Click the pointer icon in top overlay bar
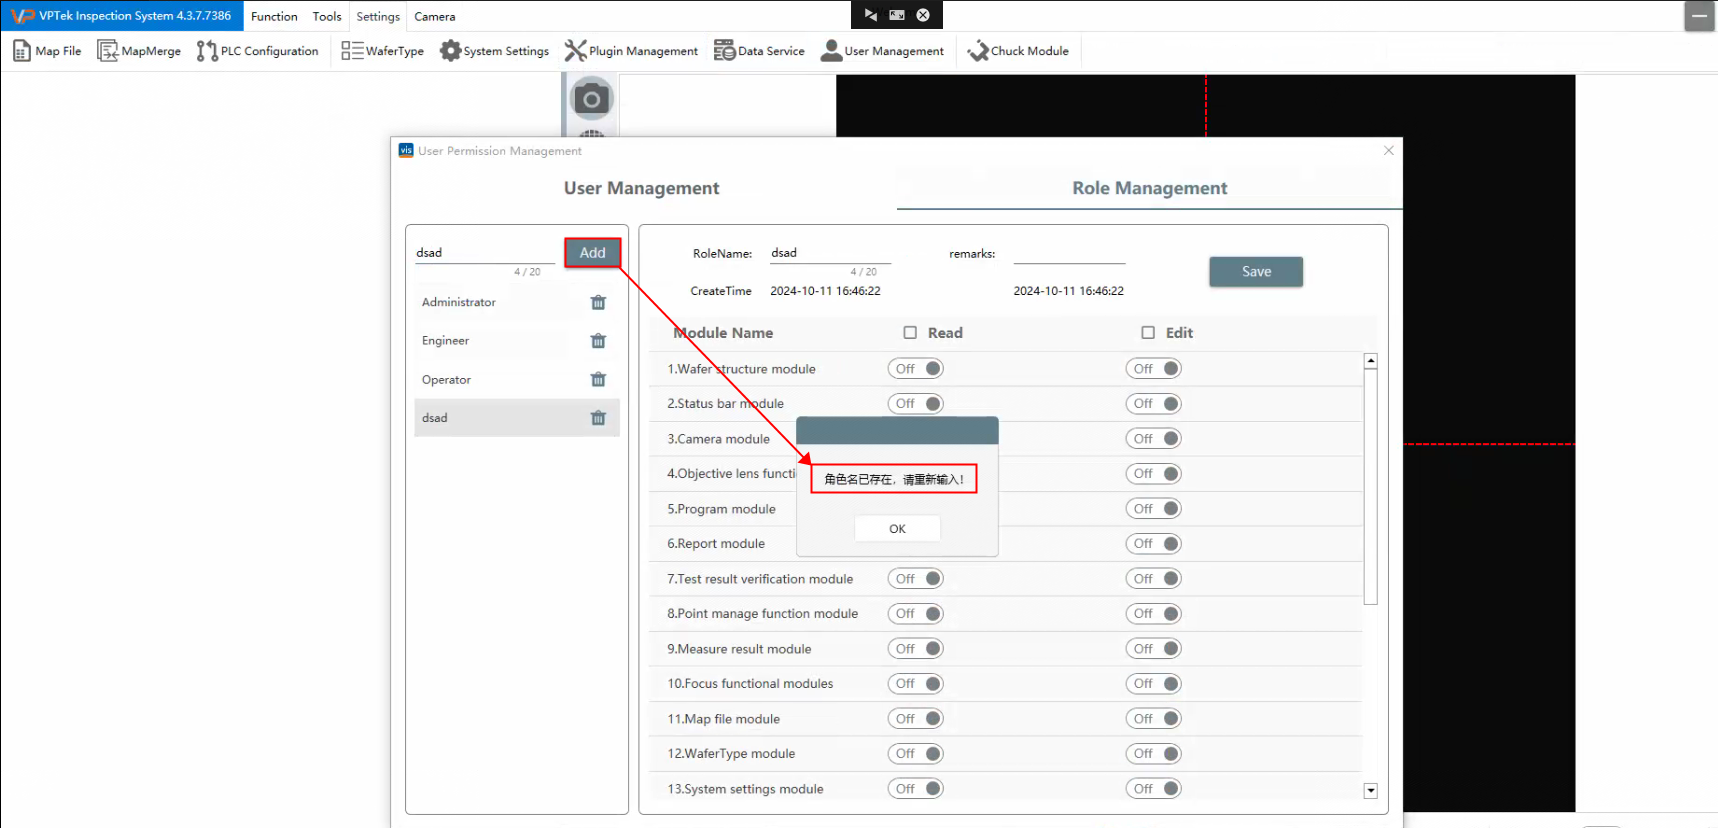1718x828 pixels. tap(870, 15)
